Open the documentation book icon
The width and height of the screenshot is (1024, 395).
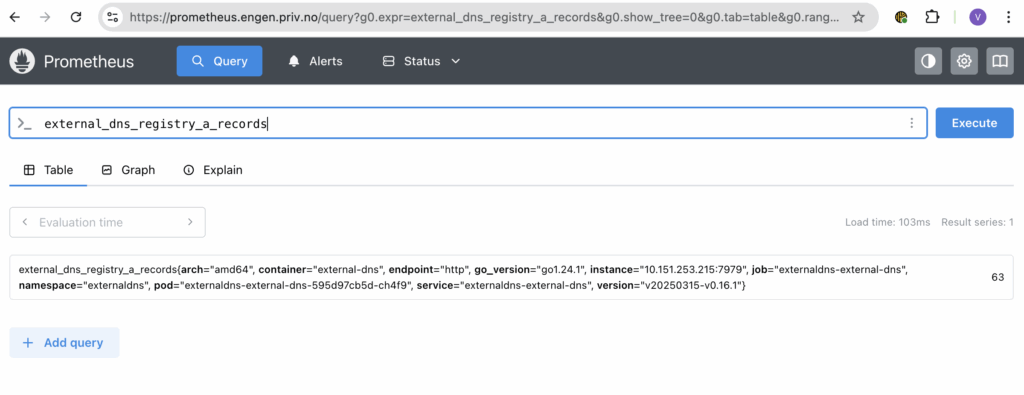click(1000, 61)
